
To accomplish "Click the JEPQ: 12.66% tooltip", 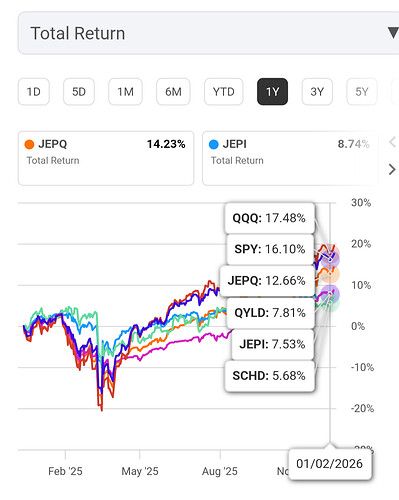I will (x=267, y=281).
